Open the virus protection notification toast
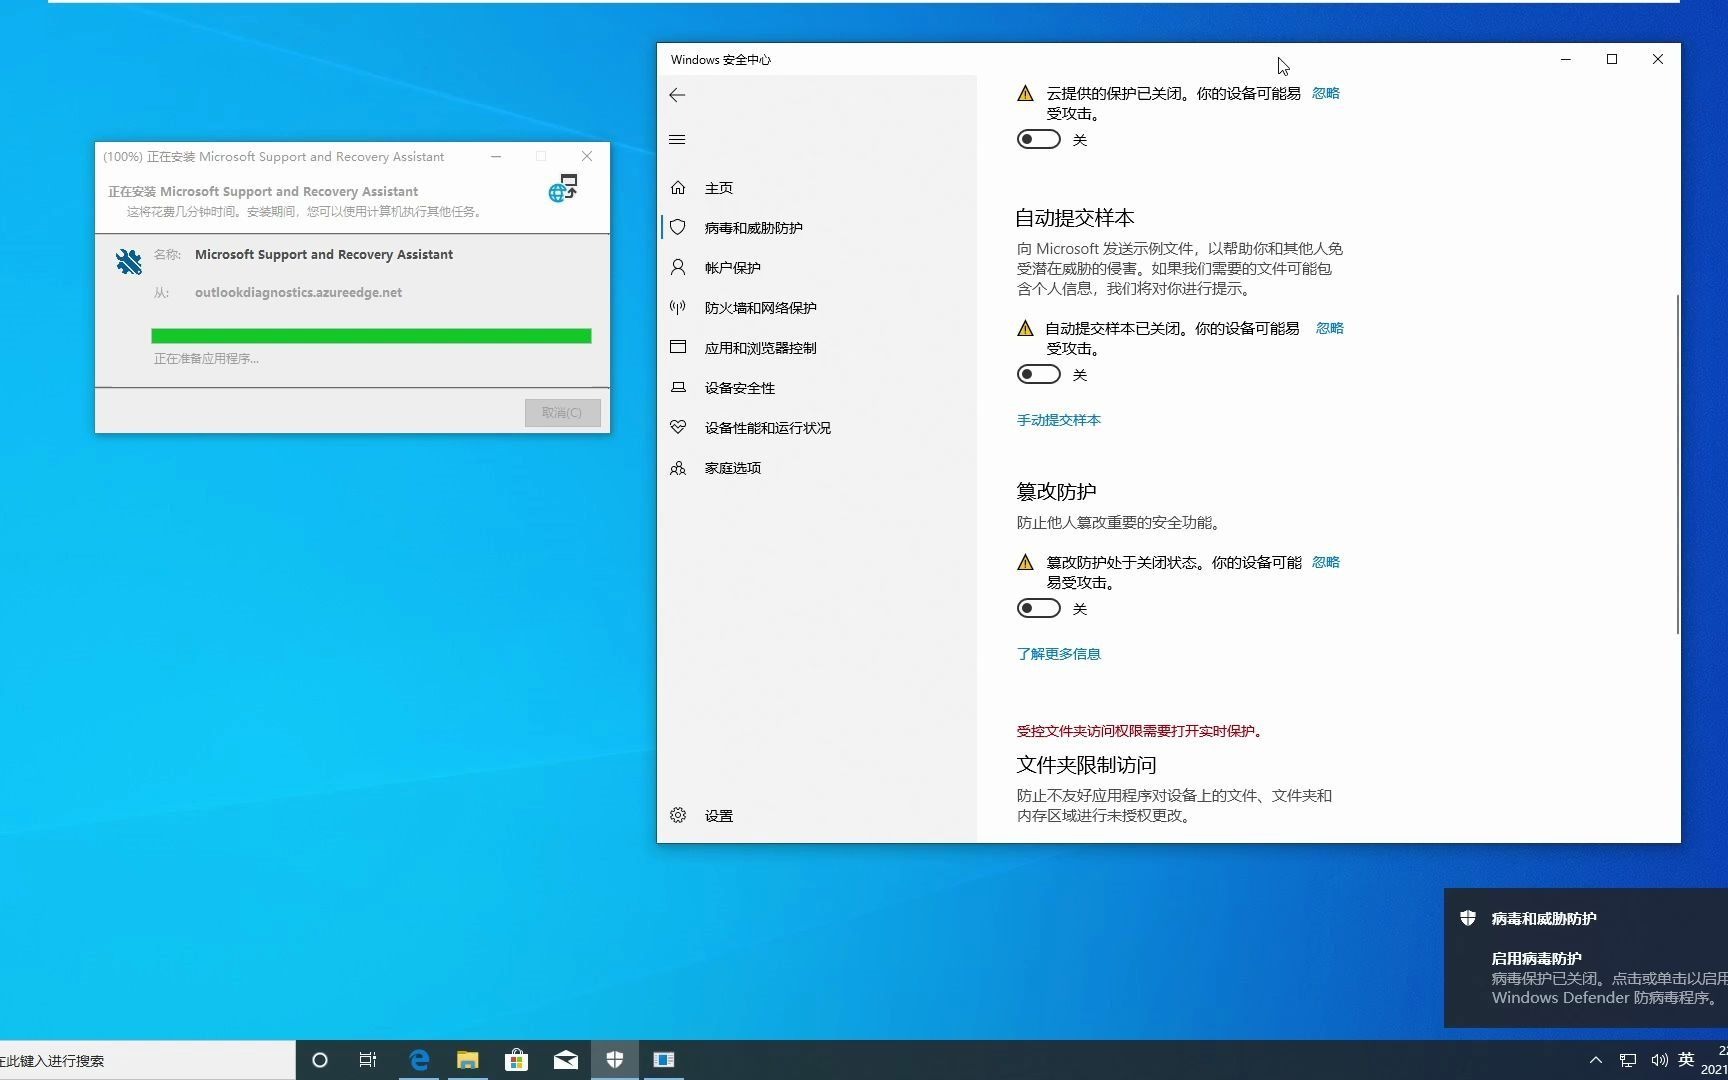The image size is (1728, 1080). pyautogui.click(x=1586, y=958)
